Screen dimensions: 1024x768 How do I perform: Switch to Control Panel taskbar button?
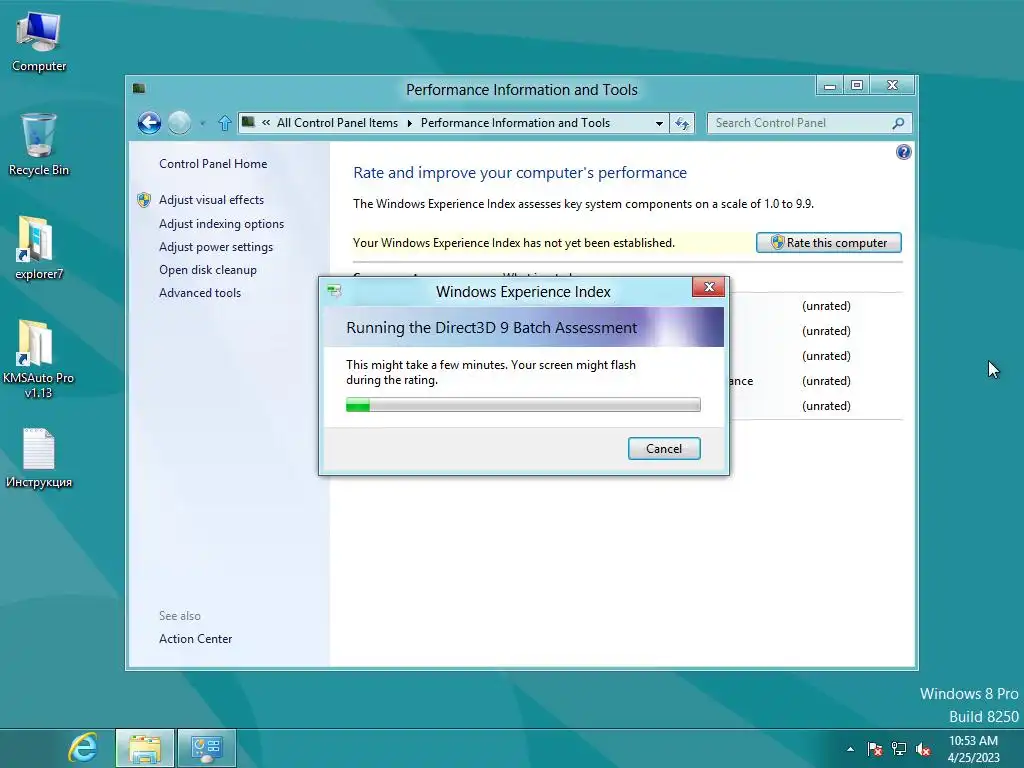point(206,748)
